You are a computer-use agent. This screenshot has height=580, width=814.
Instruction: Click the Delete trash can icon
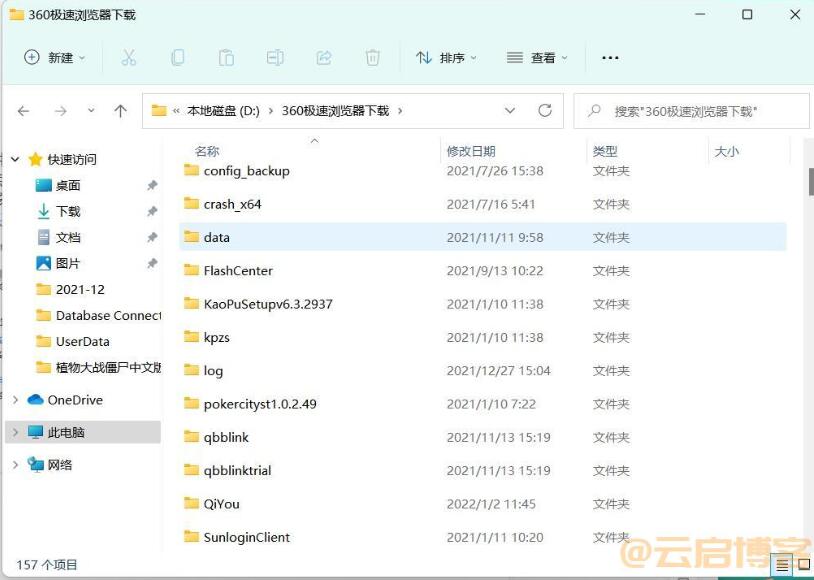pos(372,58)
